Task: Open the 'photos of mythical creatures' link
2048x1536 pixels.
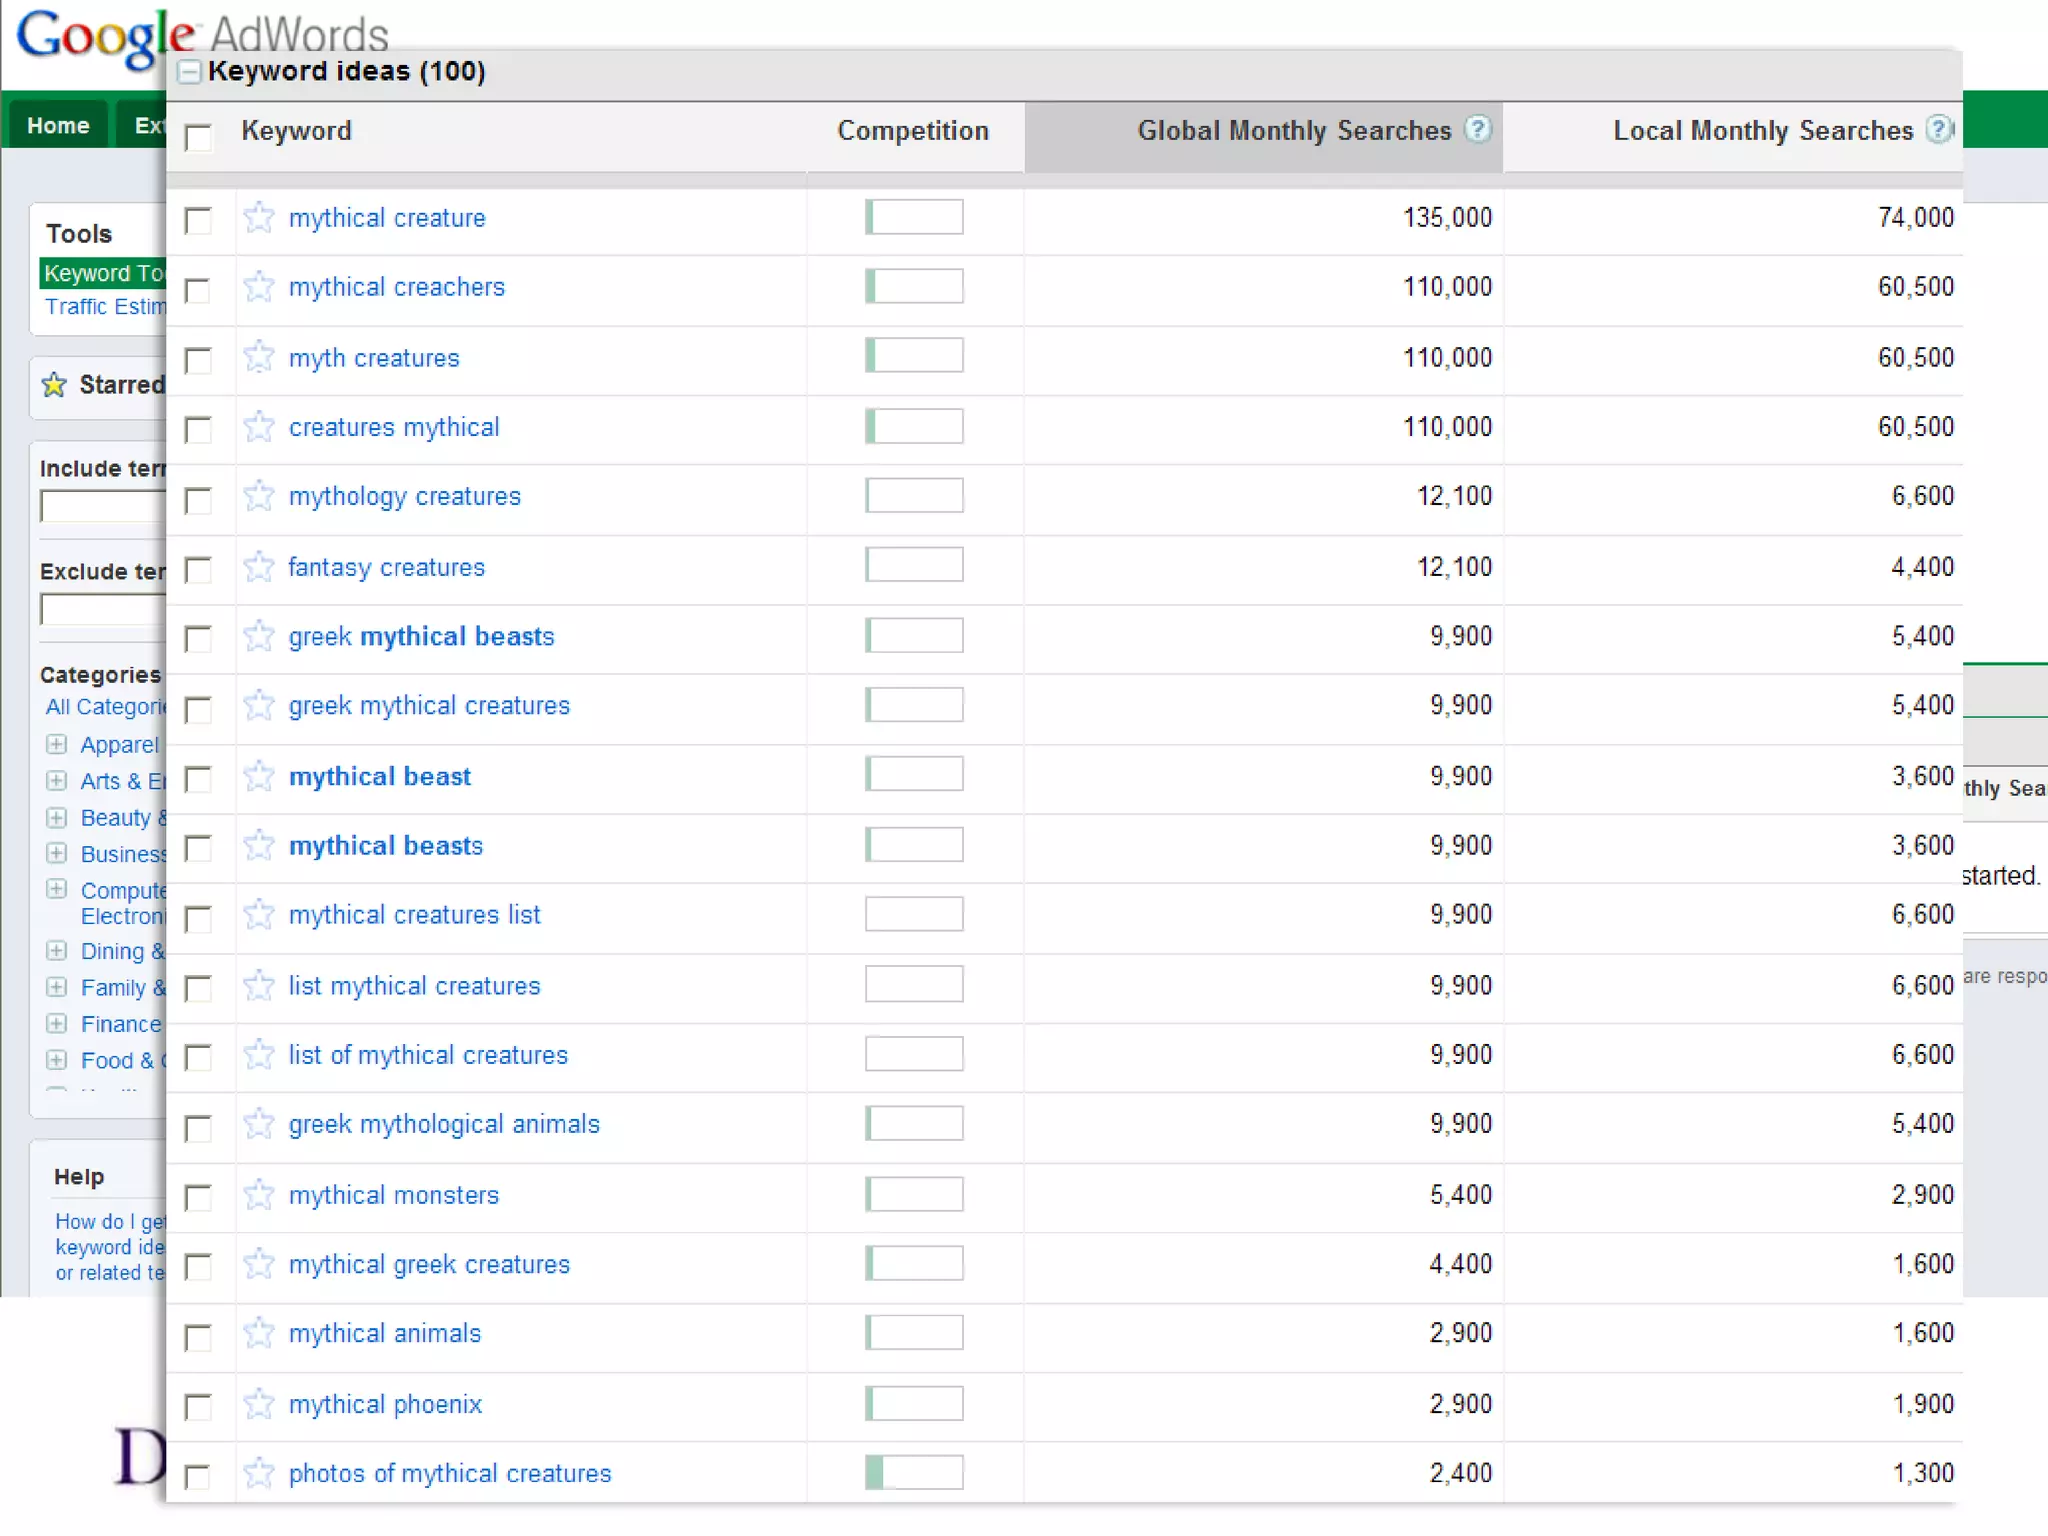Action: click(450, 1473)
